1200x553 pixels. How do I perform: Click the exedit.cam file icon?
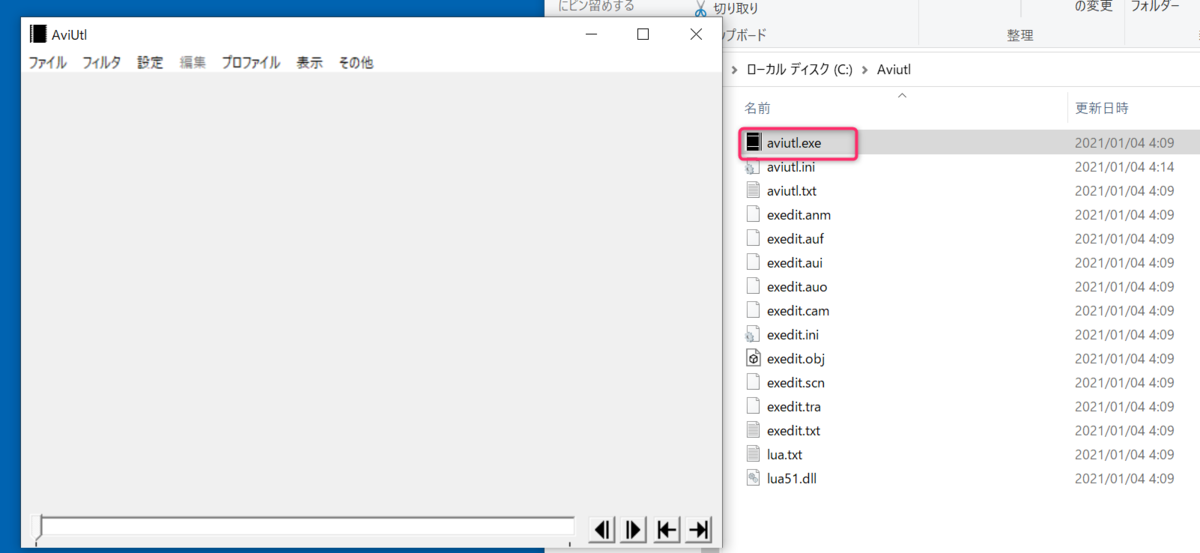[x=754, y=311]
